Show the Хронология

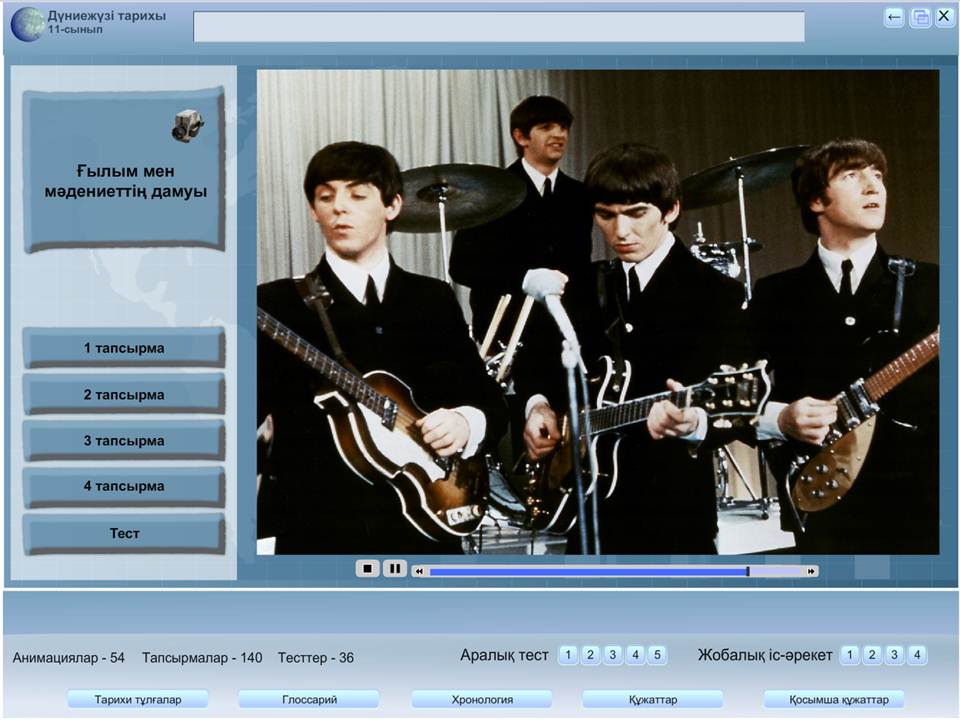482,699
